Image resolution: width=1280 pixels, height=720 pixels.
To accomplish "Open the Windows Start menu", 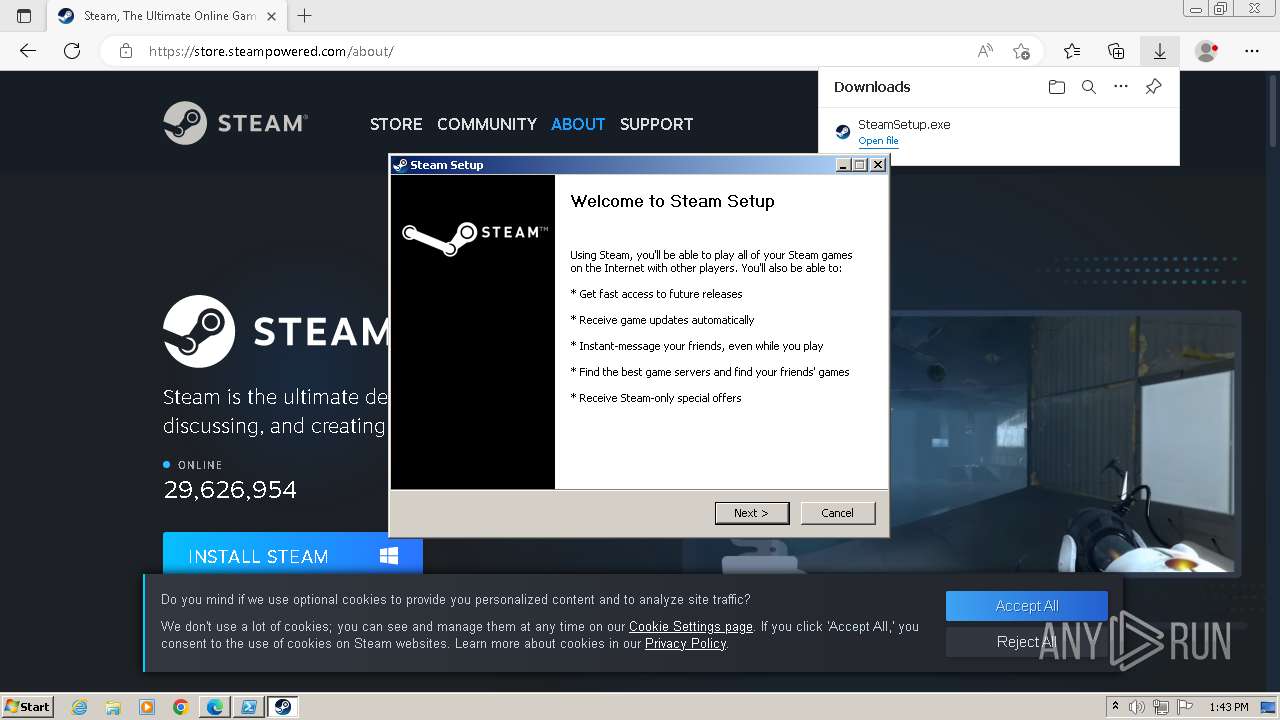I will (x=28, y=707).
